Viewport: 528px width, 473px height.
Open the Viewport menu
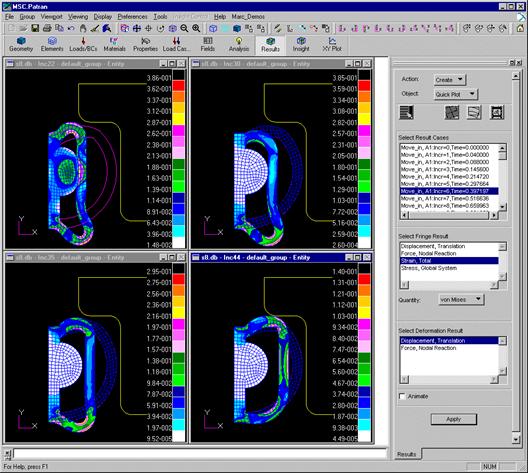[x=52, y=16]
